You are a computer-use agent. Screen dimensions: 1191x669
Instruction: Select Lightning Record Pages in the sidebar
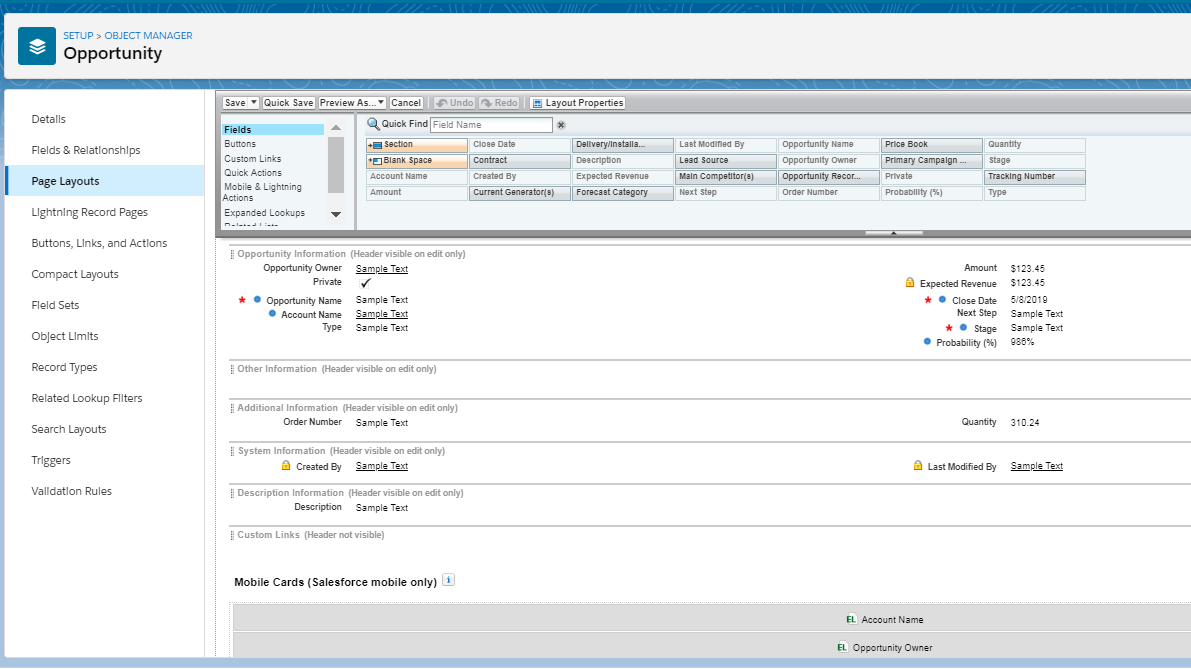pyautogui.click(x=90, y=212)
